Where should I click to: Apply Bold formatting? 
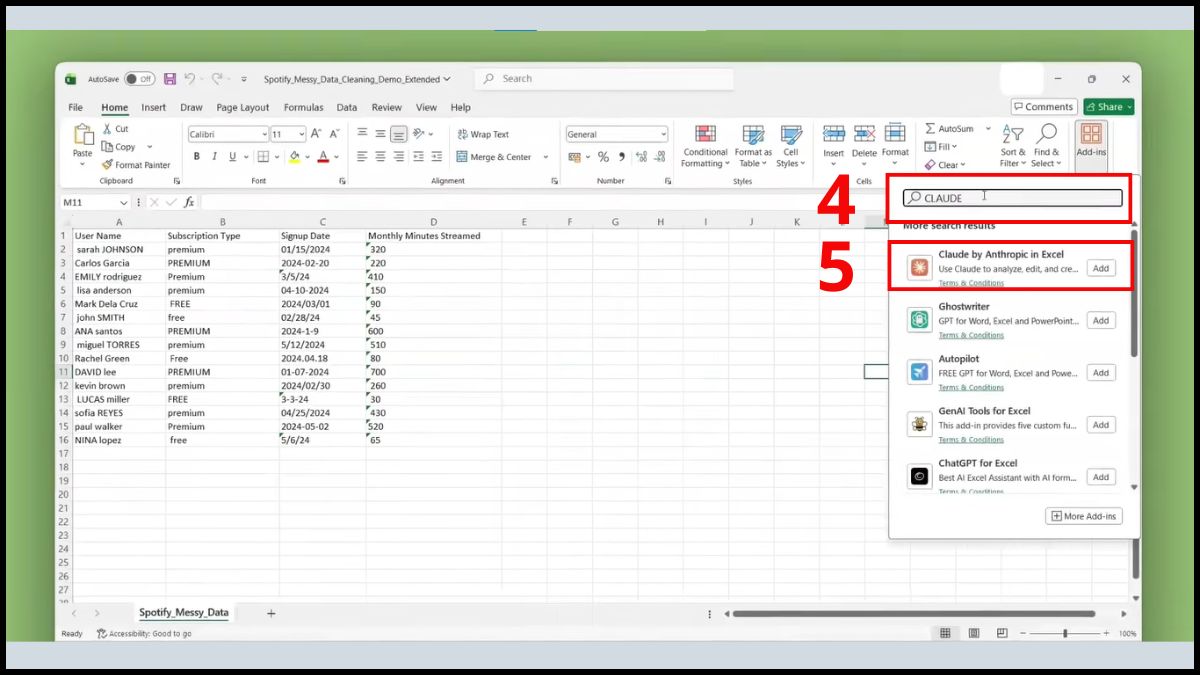point(197,157)
